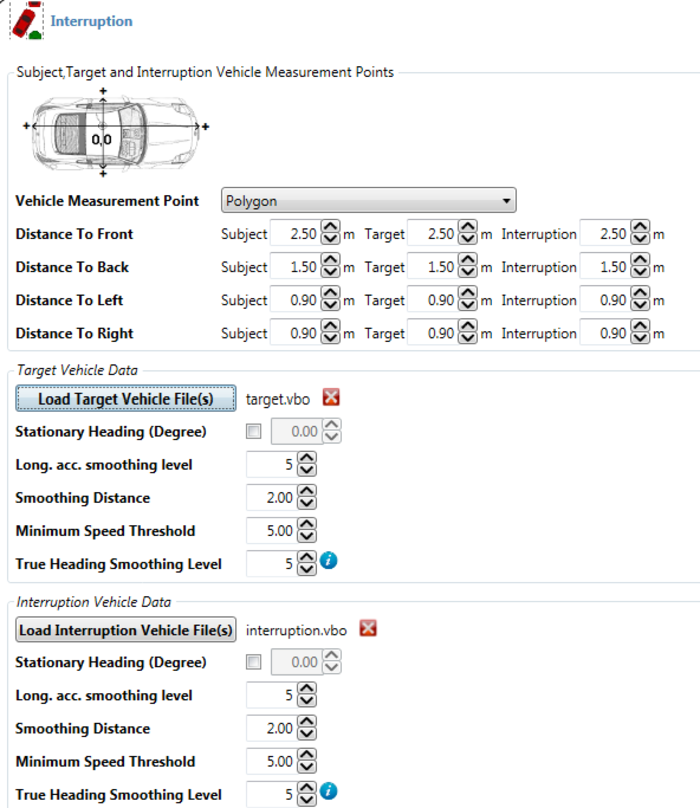This screenshot has width=700, height=808.
Task: Increase Interruption Long. acc. smoothing level
Action: (307, 688)
